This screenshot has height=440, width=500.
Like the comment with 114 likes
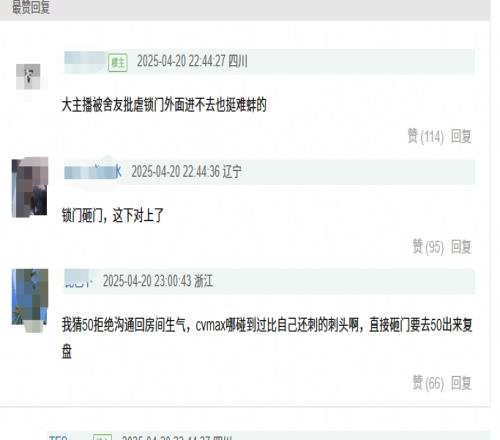click(426, 136)
